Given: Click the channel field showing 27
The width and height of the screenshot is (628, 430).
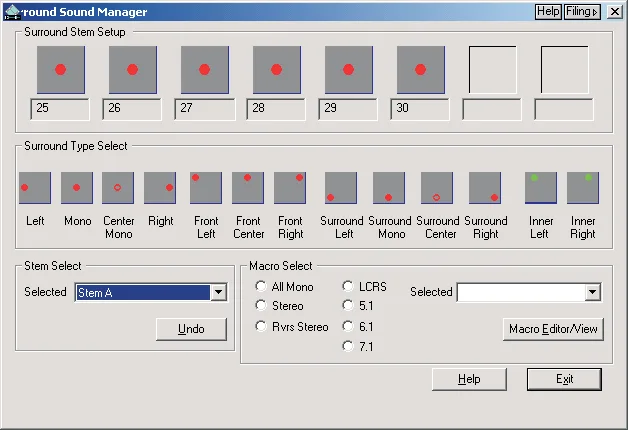Looking at the screenshot, I should point(204,109).
